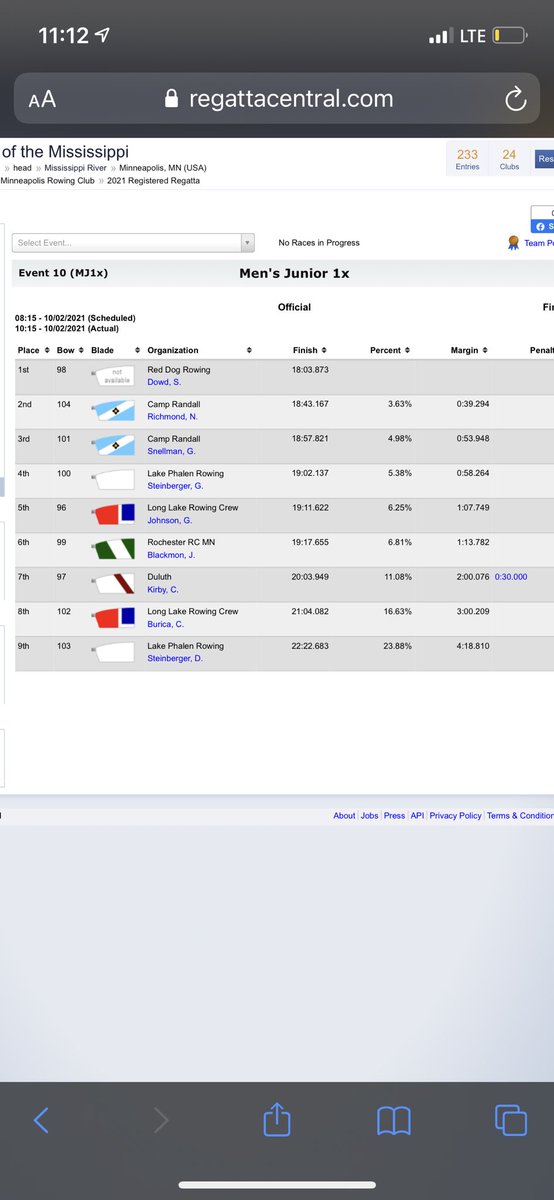554x1200 pixels.
Task: Click Camp Randall blade icon for Snellman
Action: pyautogui.click(x=114, y=445)
